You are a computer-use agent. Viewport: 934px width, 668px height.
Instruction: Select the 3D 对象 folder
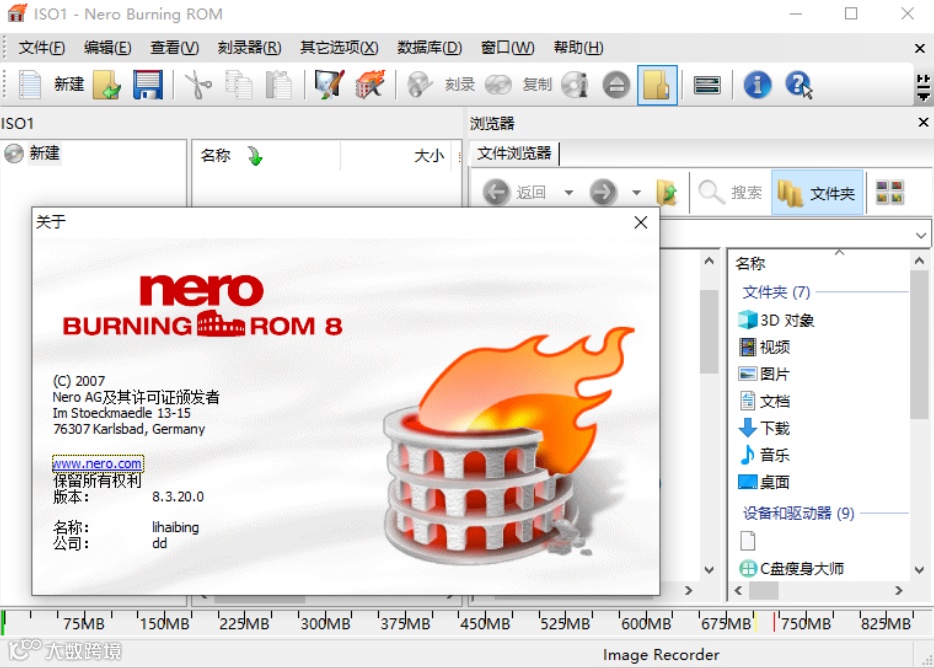click(776, 320)
